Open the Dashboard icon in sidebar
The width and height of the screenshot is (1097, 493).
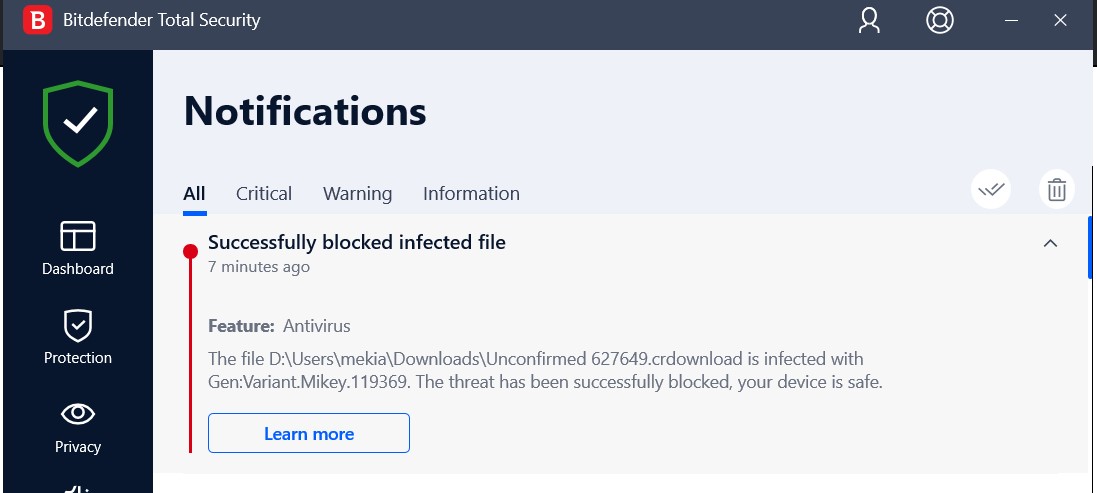pyautogui.click(x=78, y=236)
